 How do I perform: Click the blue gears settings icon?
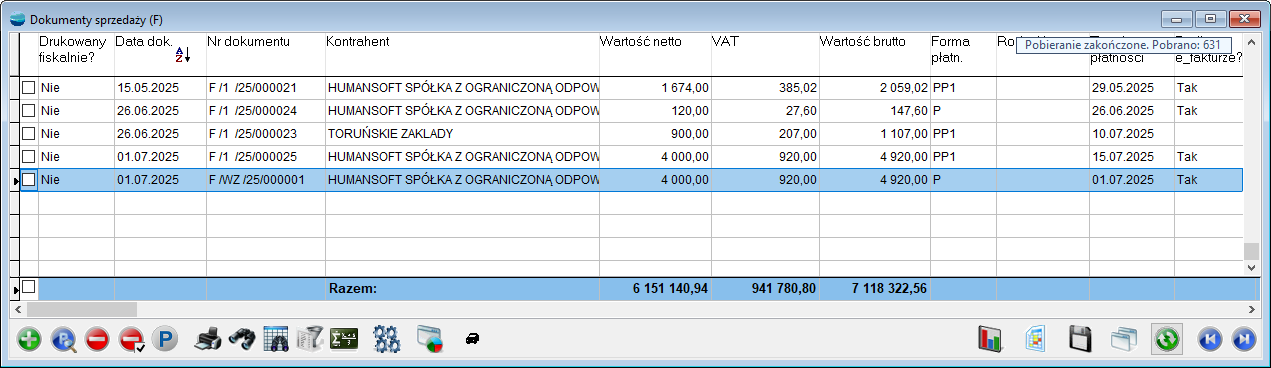pyautogui.click(x=387, y=339)
